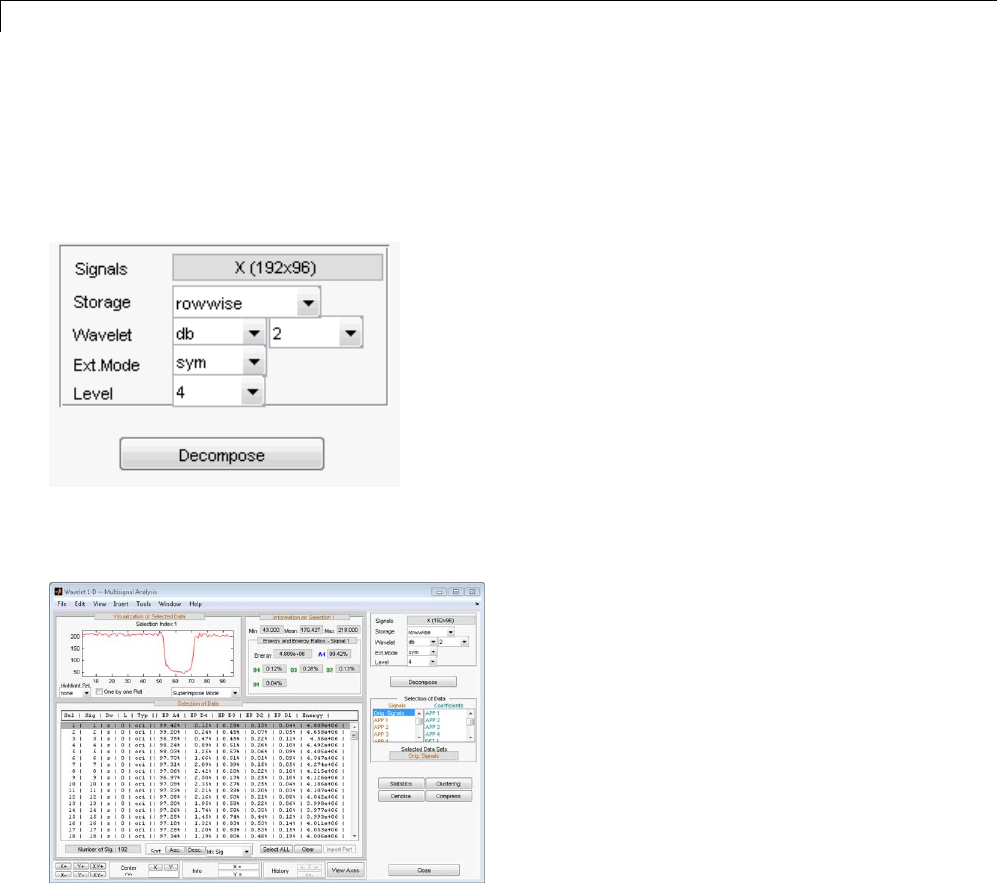The image size is (997, 883).
Task: Open the Tools menu
Action: 143,604
